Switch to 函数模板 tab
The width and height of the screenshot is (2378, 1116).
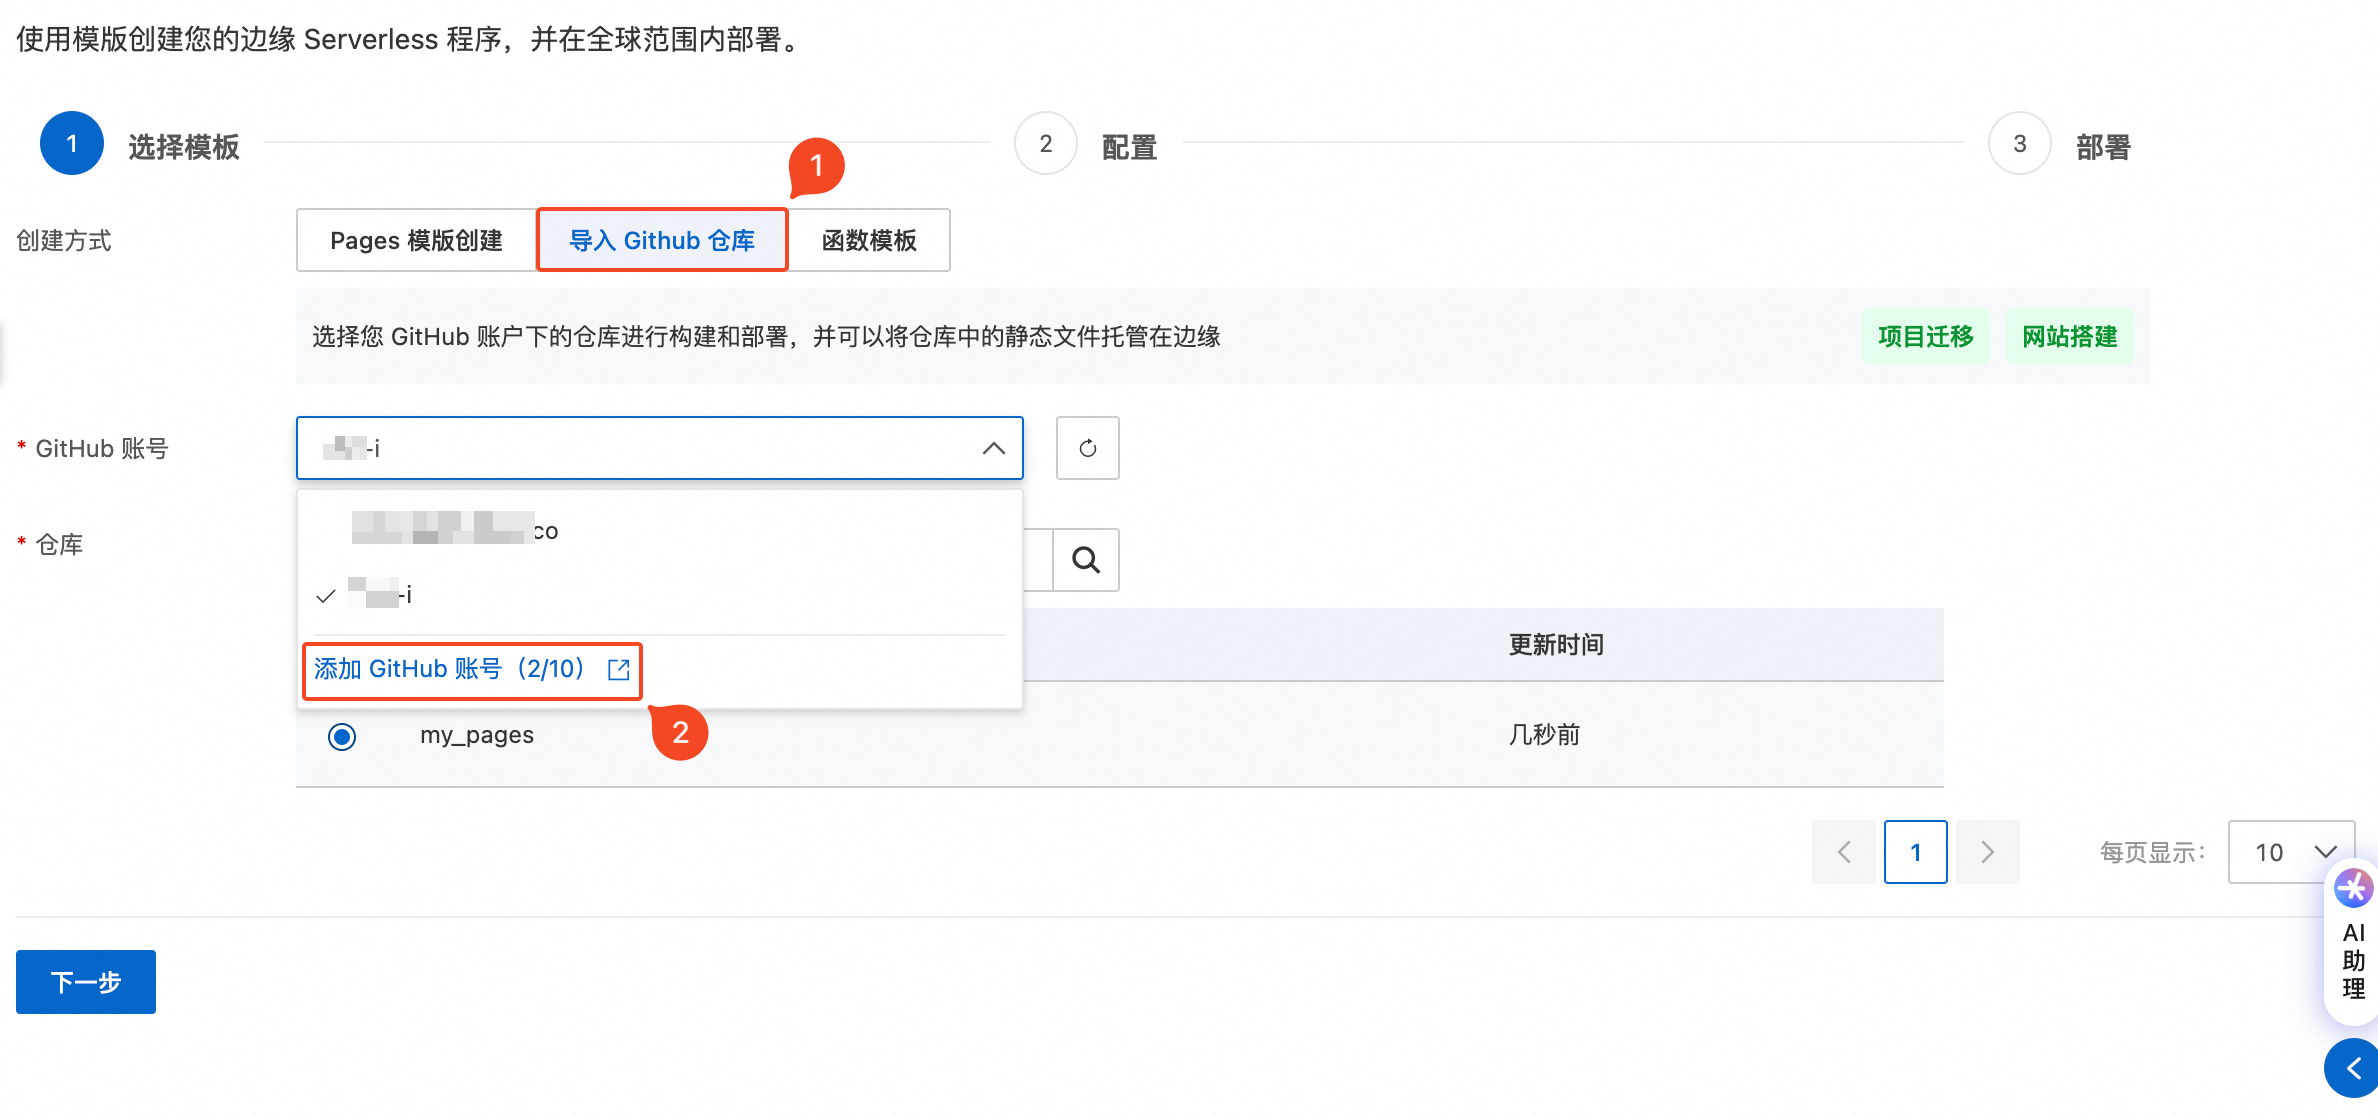(x=869, y=240)
